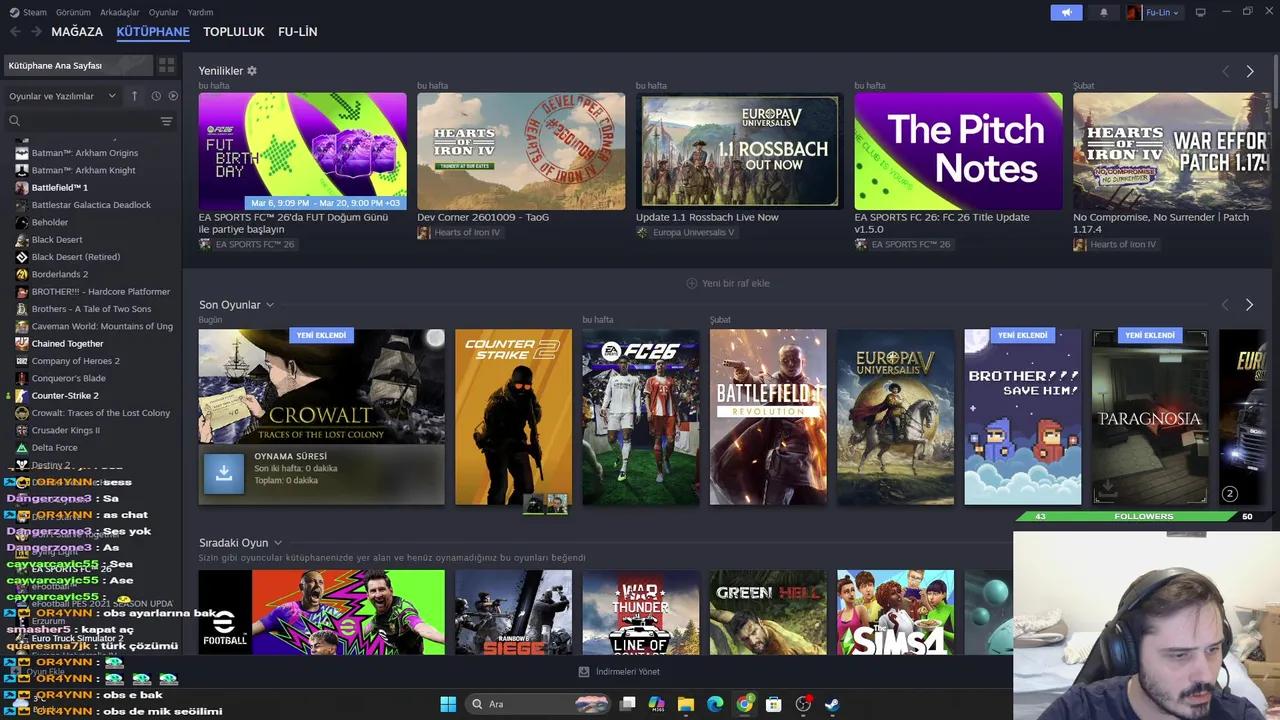Toggle sort by recent activity clock
1280x720 pixels.
pyautogui.click(x=156, y=96)
